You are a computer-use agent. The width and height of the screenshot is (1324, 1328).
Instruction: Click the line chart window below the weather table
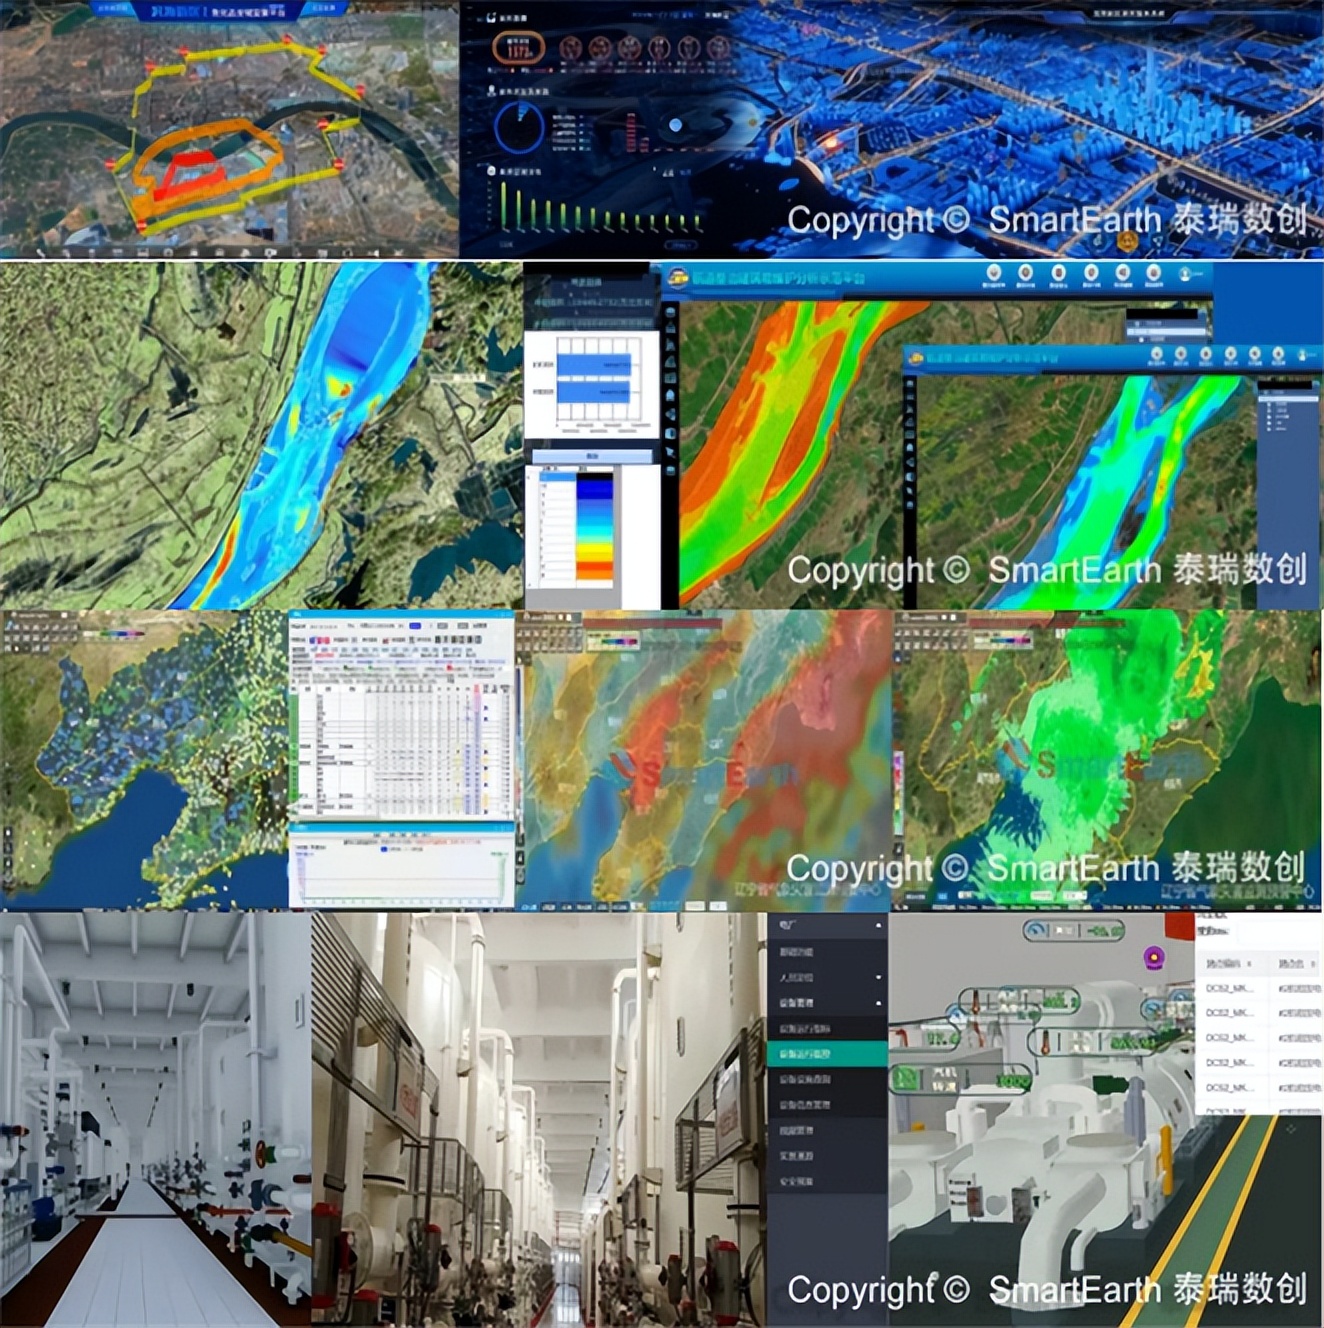pyautogui.click(x=402, y=866)
